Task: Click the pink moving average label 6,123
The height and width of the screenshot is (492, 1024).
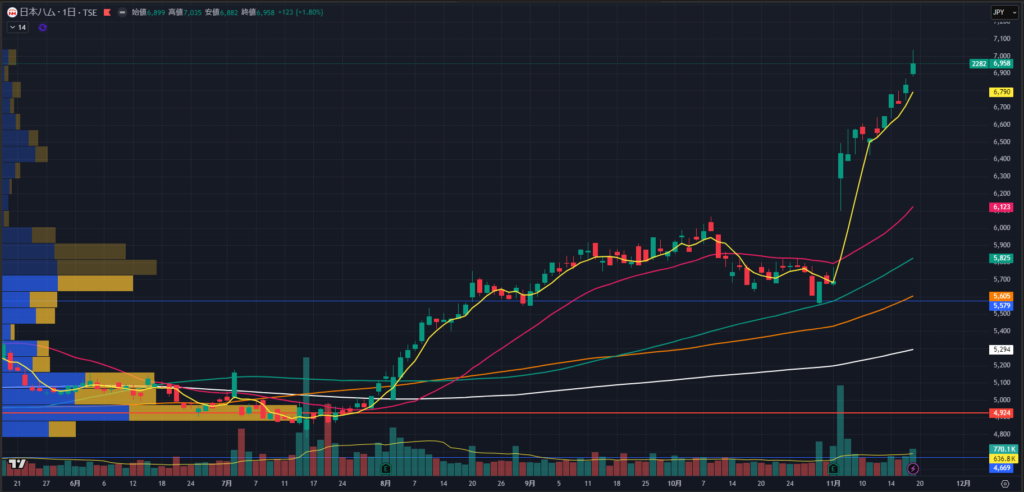Action: 1001,207
